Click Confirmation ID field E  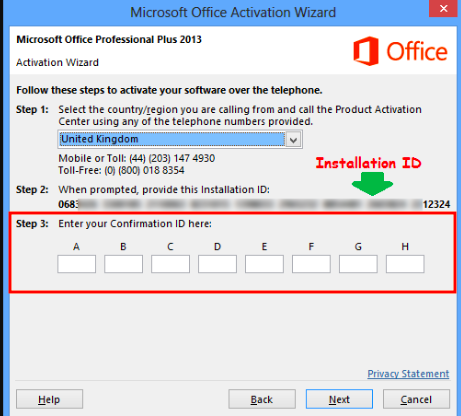click(264, 264)
